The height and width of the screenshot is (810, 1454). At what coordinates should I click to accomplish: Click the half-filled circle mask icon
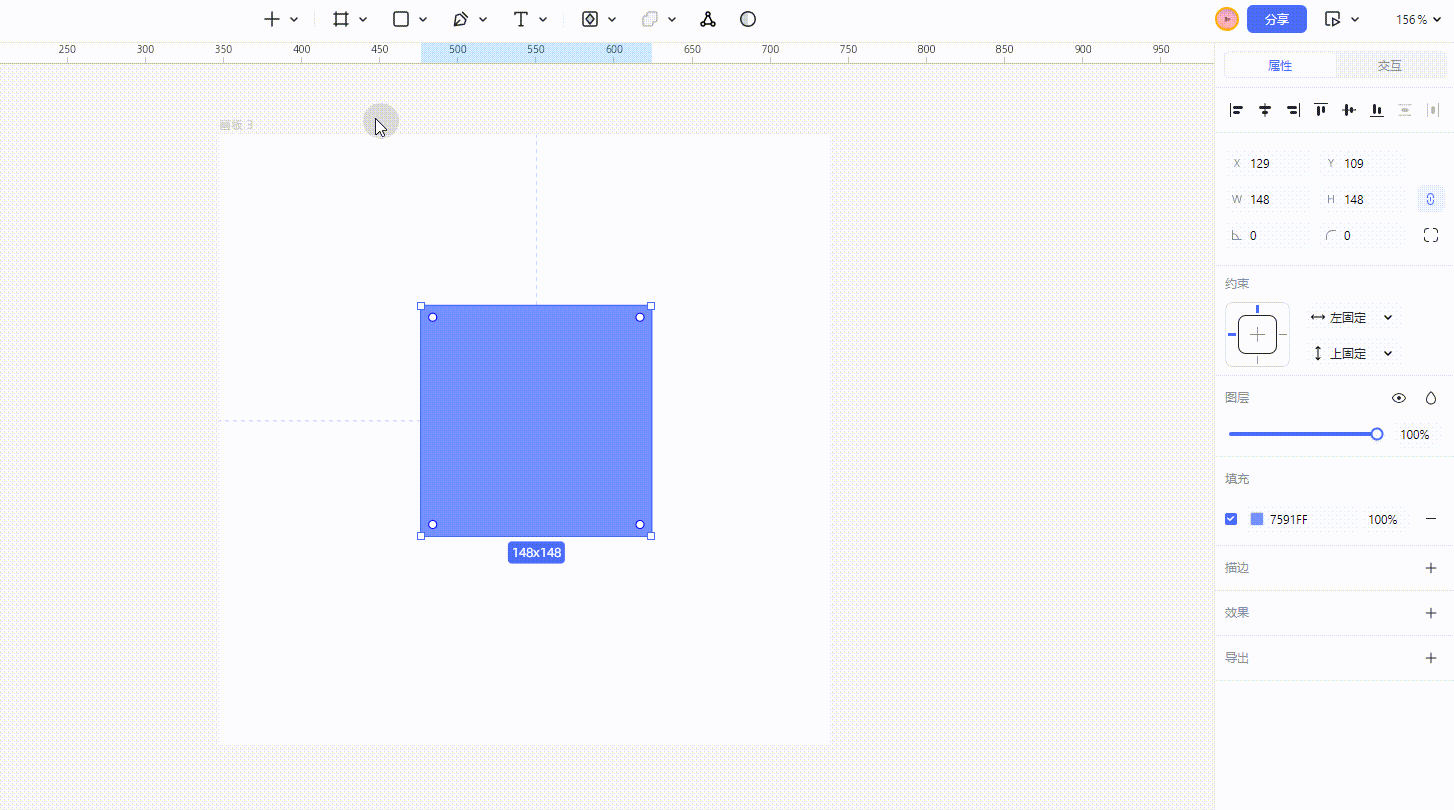point(748,19)
